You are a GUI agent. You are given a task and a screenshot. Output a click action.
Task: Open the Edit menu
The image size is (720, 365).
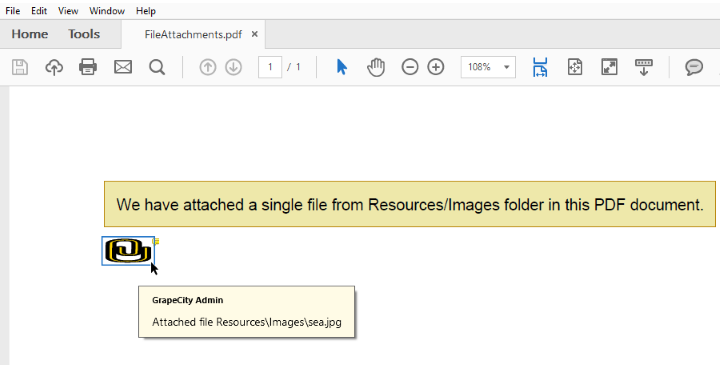39,11
